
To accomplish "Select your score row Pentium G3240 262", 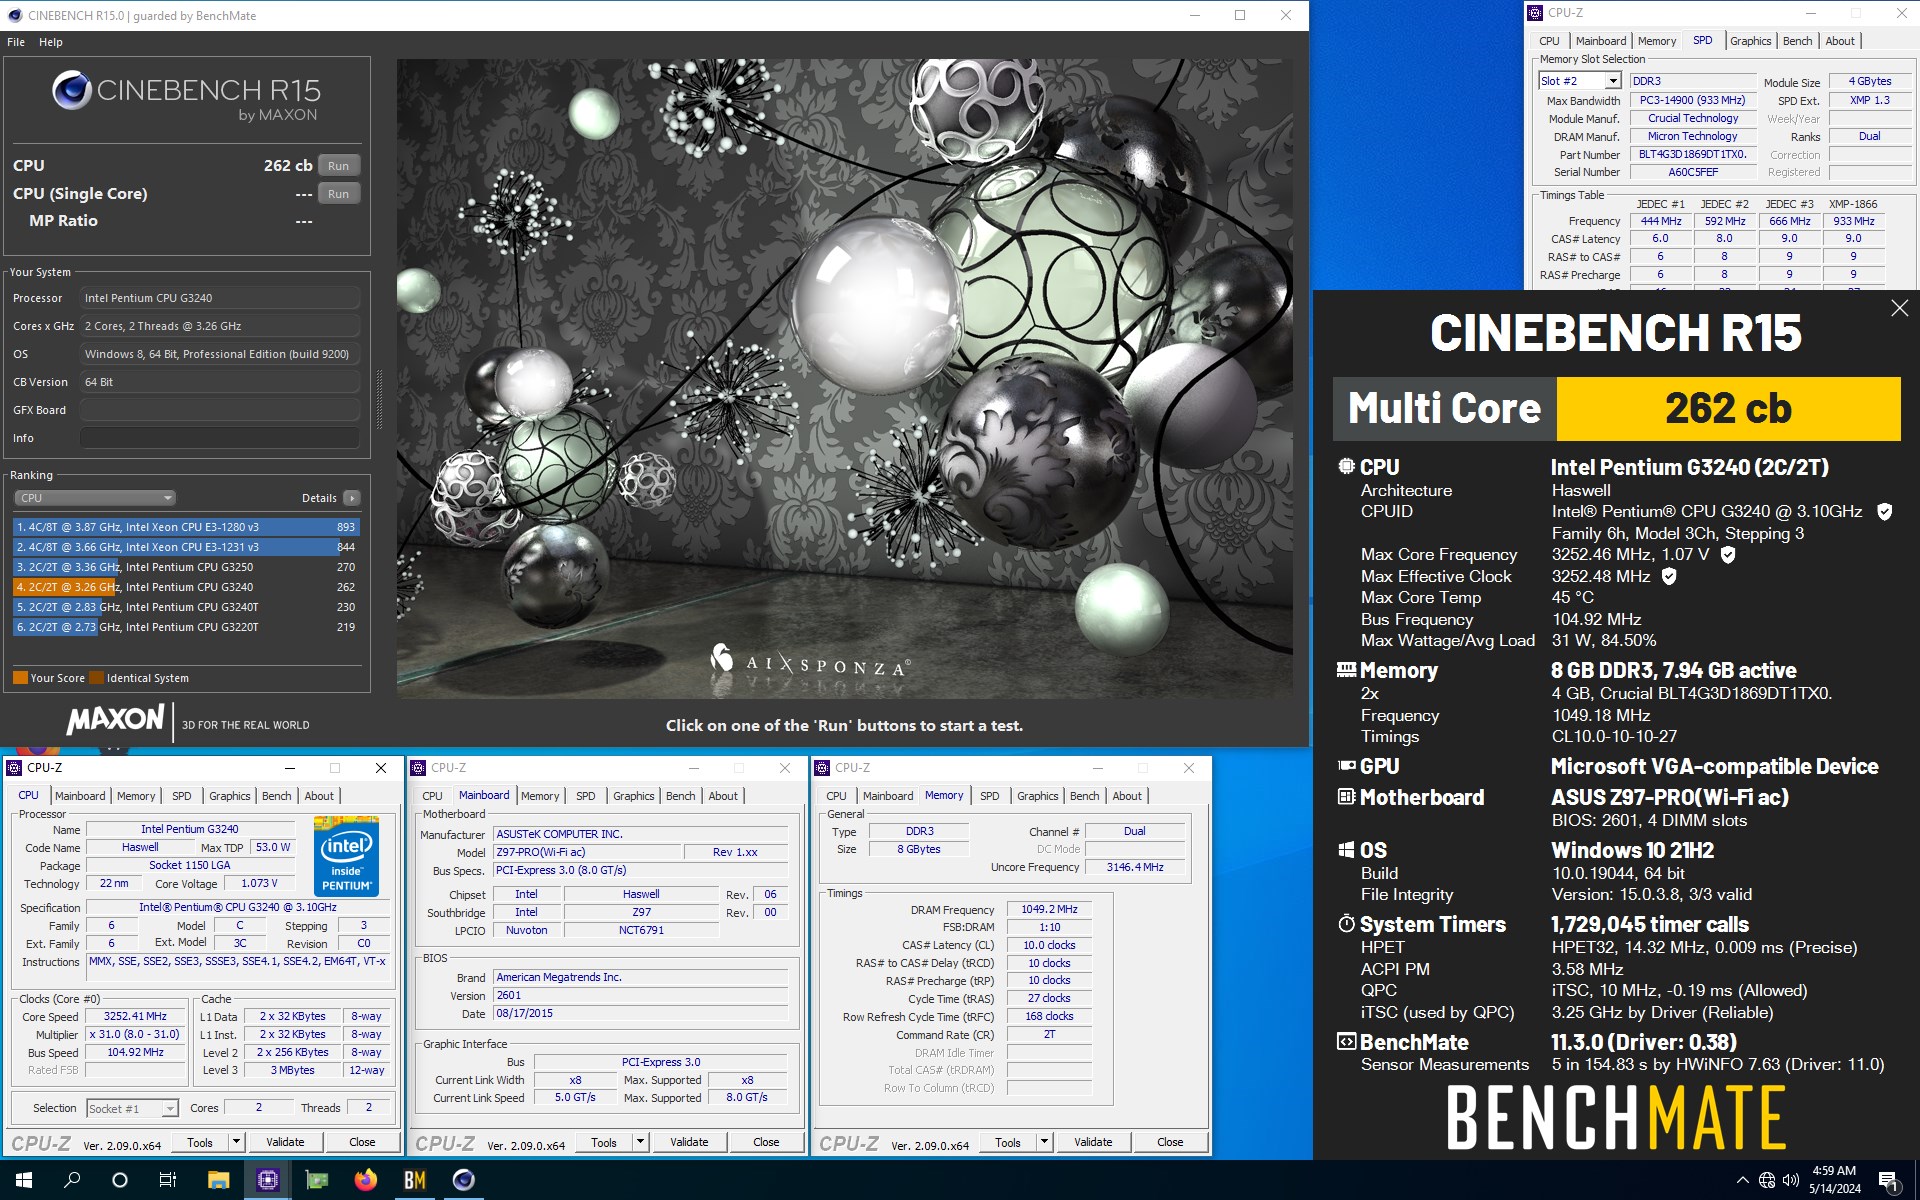I will coord(186,587).
